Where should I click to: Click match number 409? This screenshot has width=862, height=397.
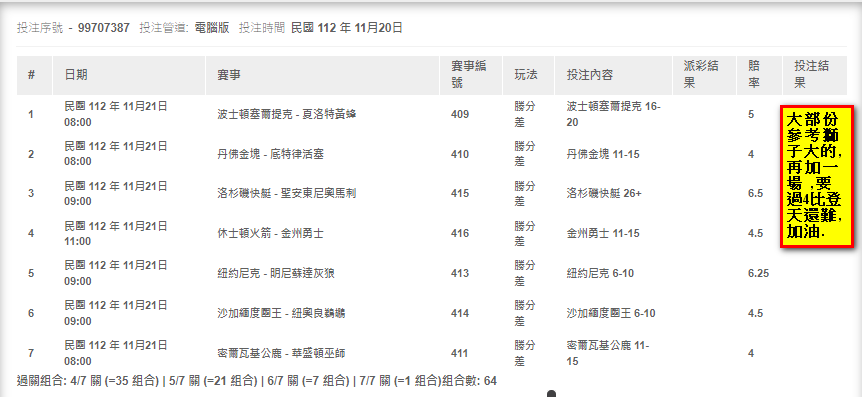tap(460, 114)
